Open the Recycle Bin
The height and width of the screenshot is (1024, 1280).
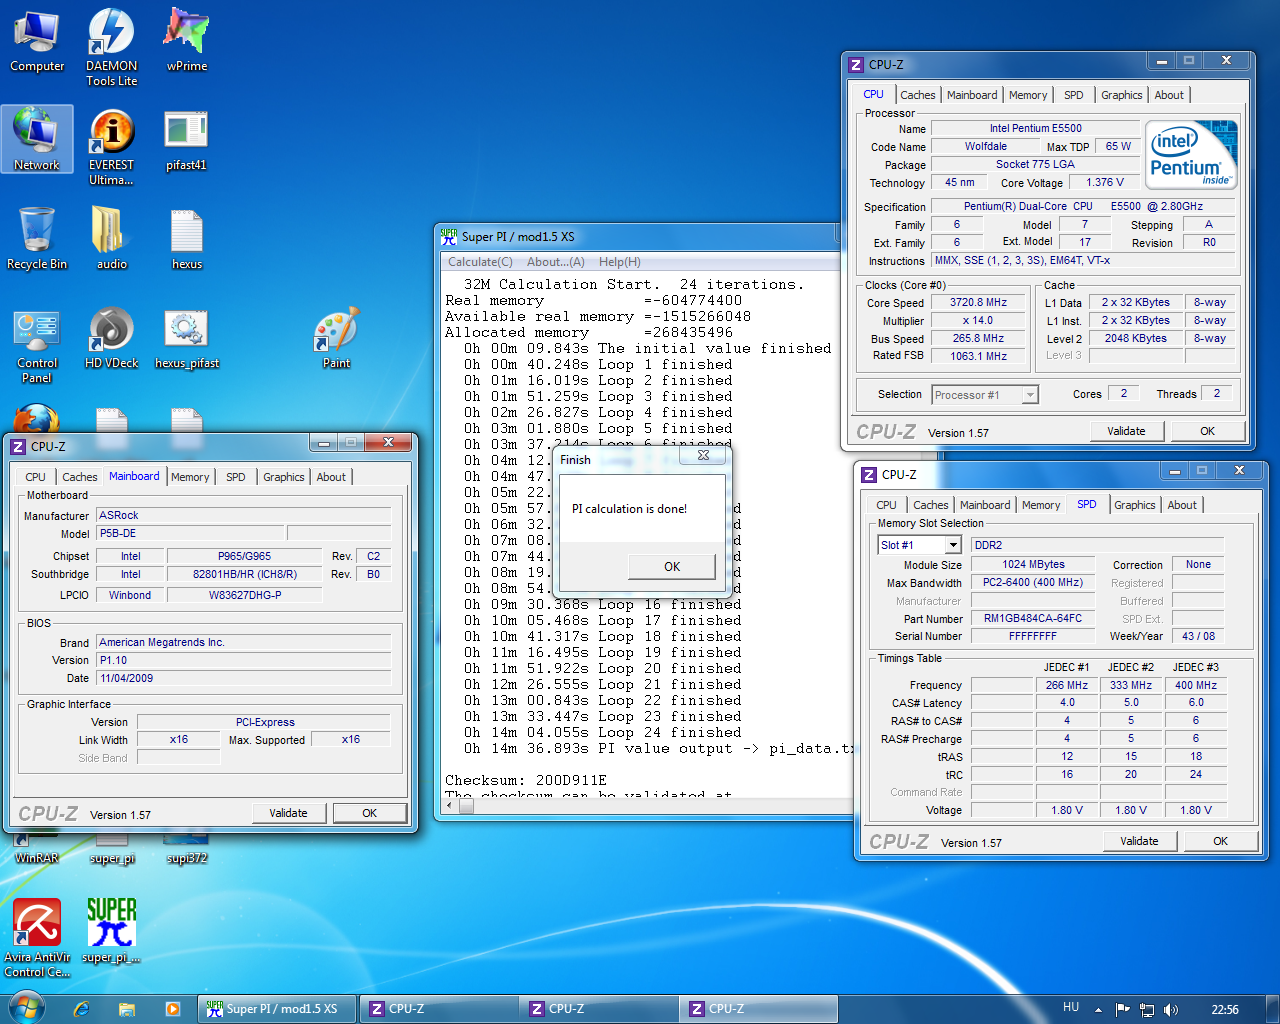click(37, 238)
